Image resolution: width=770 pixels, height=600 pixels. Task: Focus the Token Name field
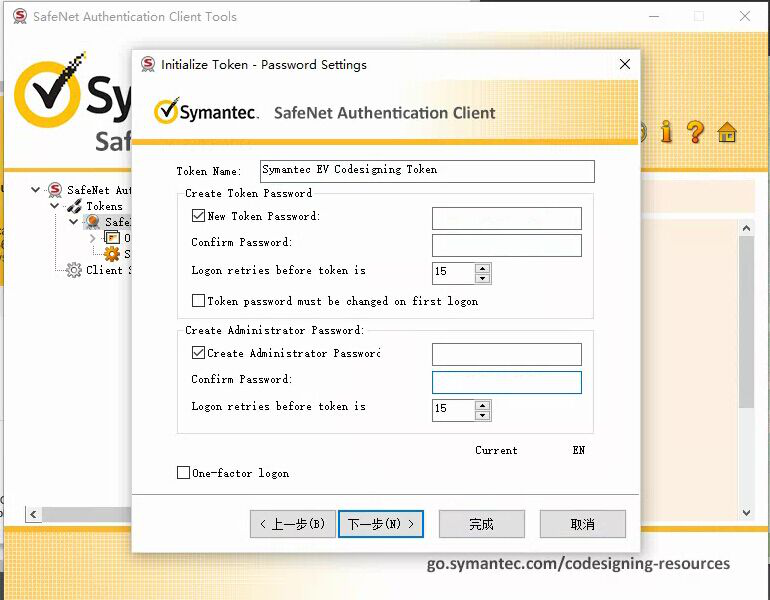[427, 171]
